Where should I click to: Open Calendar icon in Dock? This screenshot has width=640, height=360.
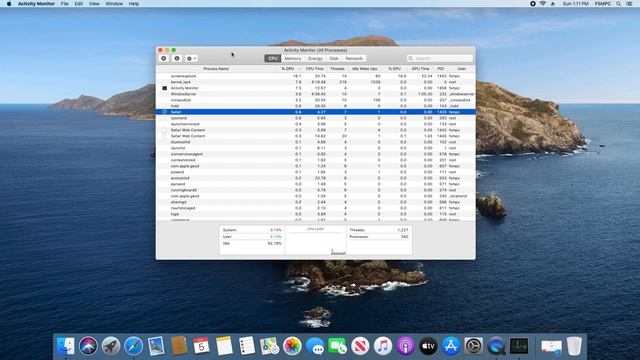point(201,346)
